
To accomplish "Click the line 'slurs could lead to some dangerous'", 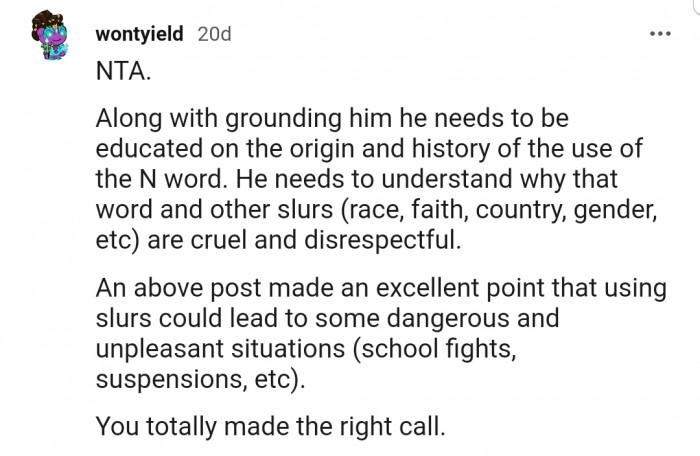I will click(327, 318).
